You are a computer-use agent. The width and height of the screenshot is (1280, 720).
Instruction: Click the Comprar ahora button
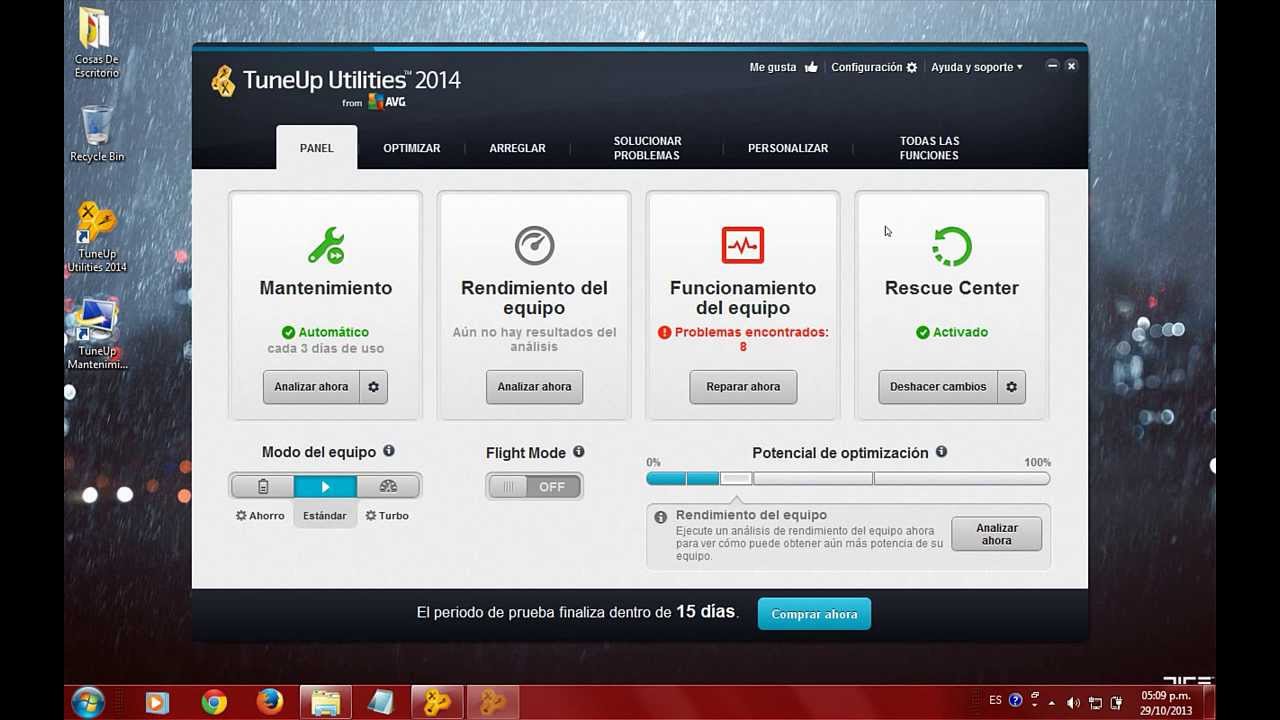point(814,613)
